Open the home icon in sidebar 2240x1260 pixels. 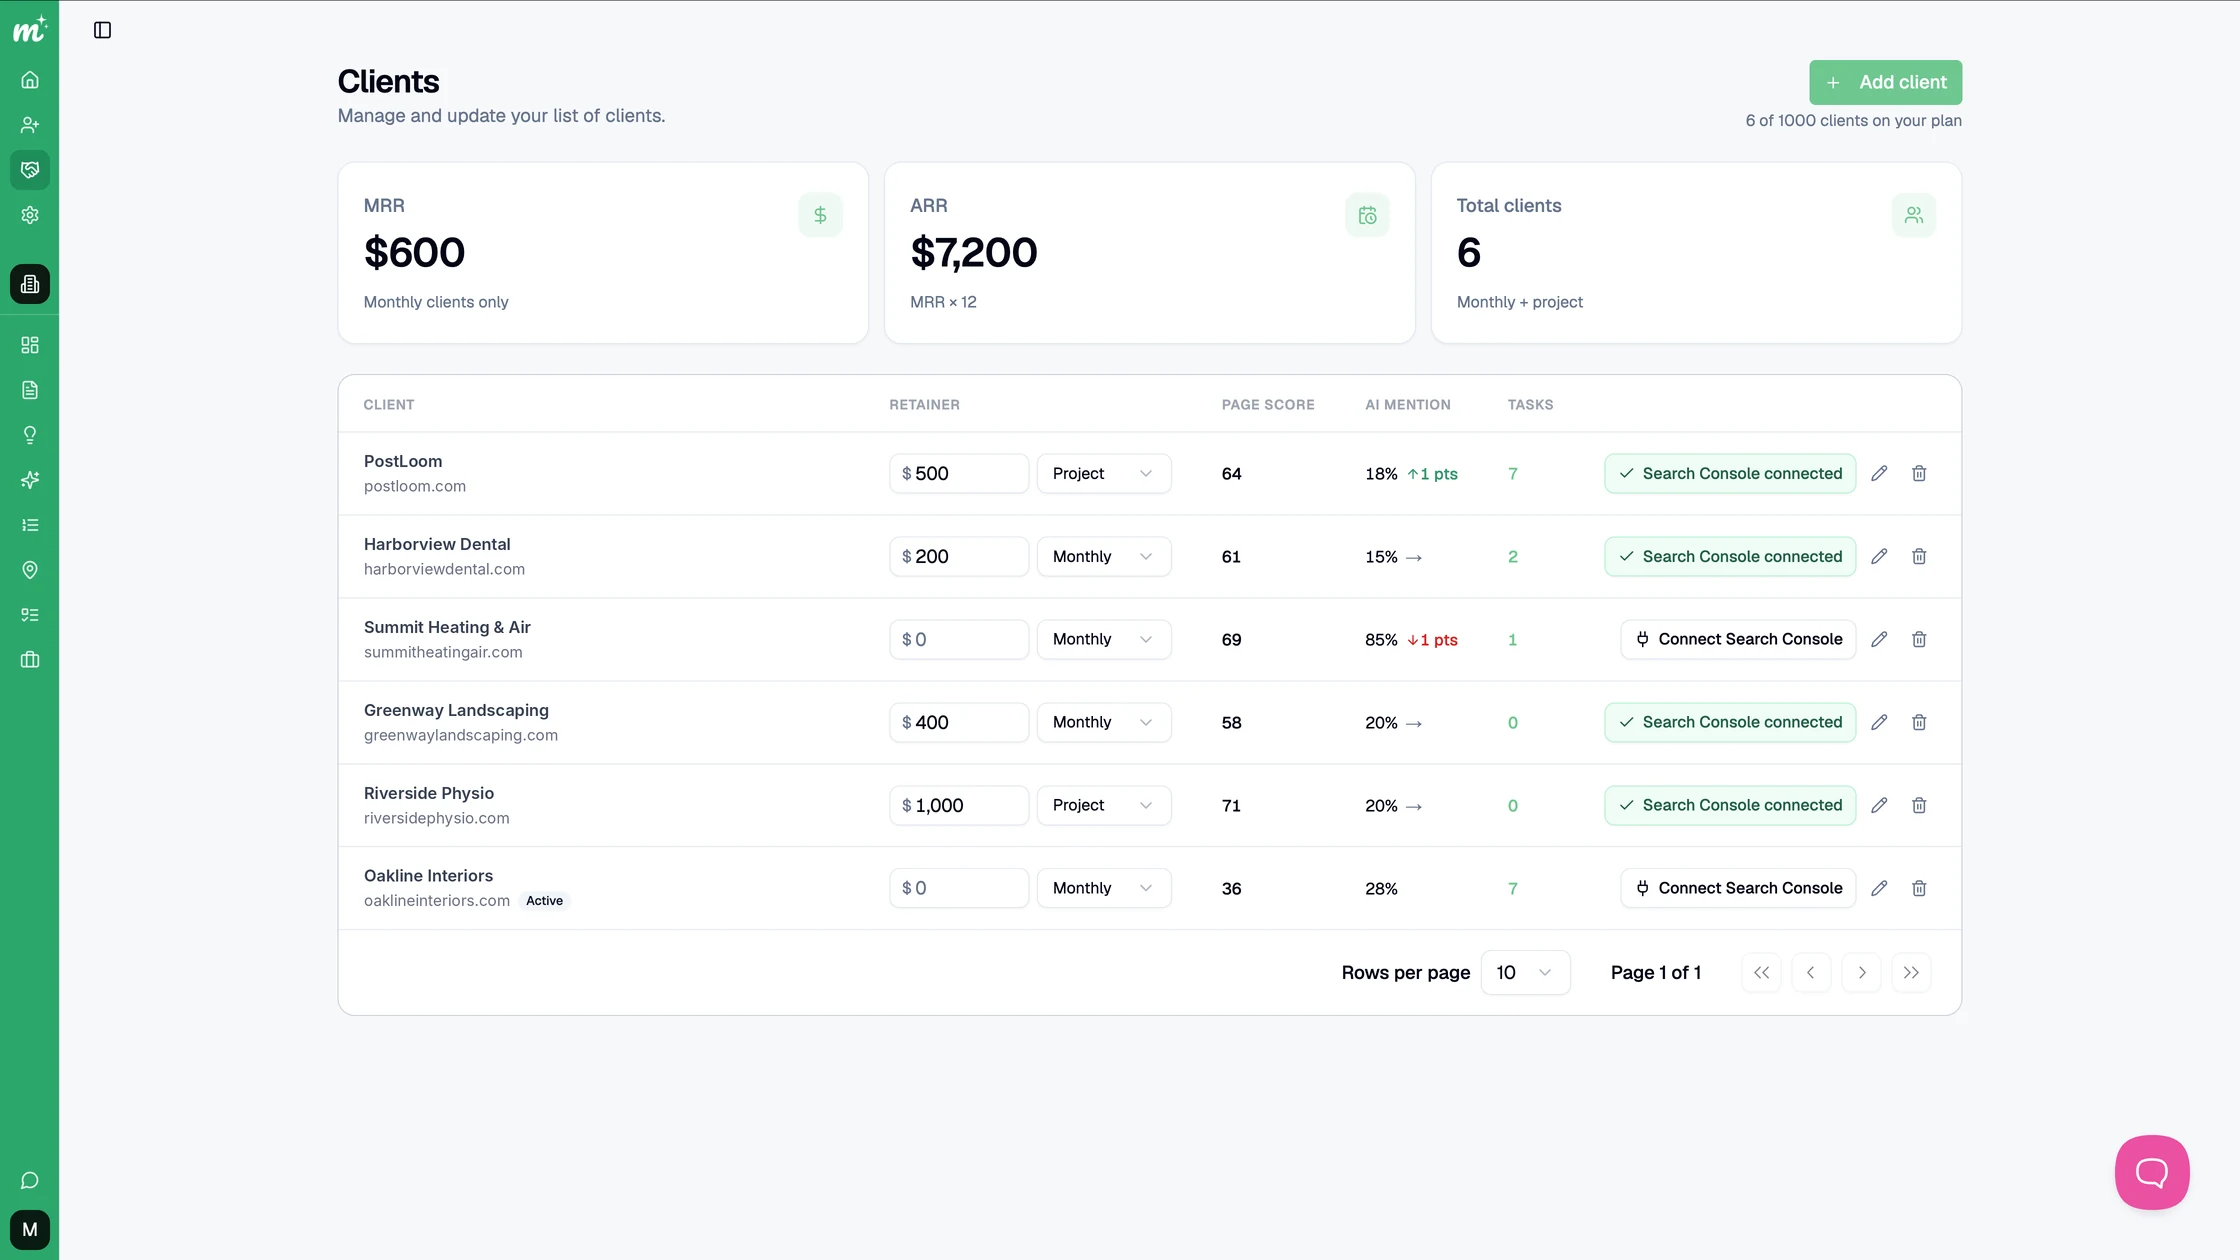pyautogui.click(x=30, y=80)
